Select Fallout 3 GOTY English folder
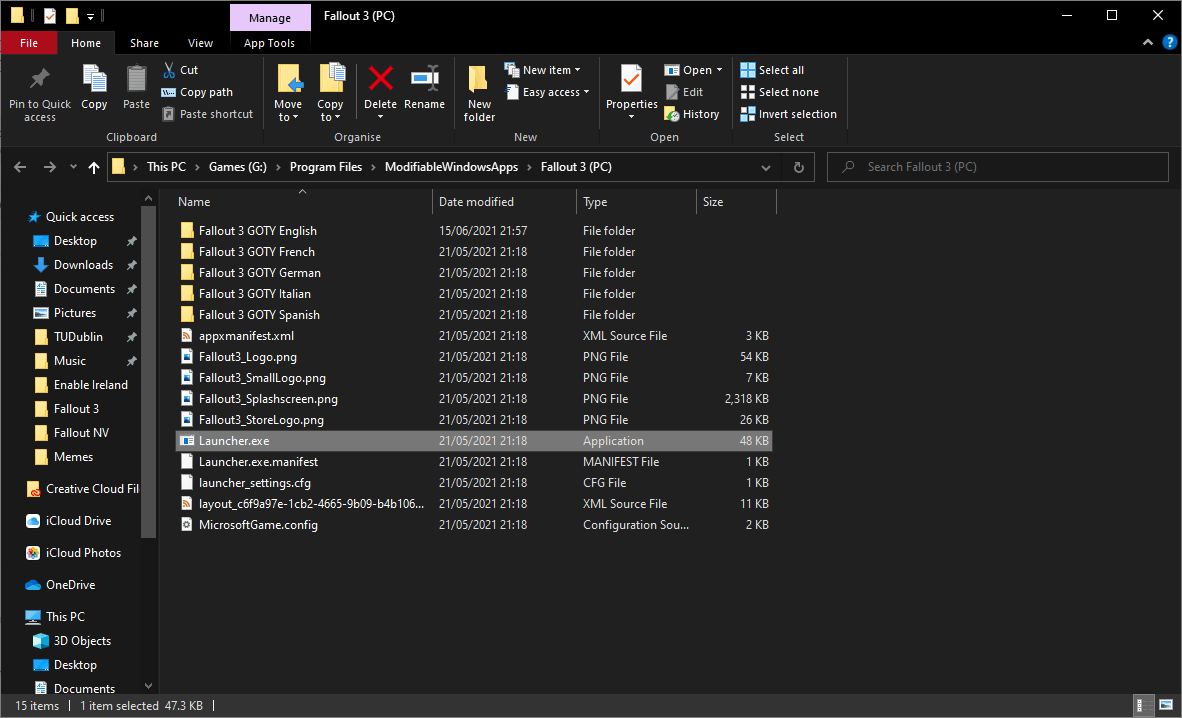Screen dimensions: 1182x718 click(473, 231)
